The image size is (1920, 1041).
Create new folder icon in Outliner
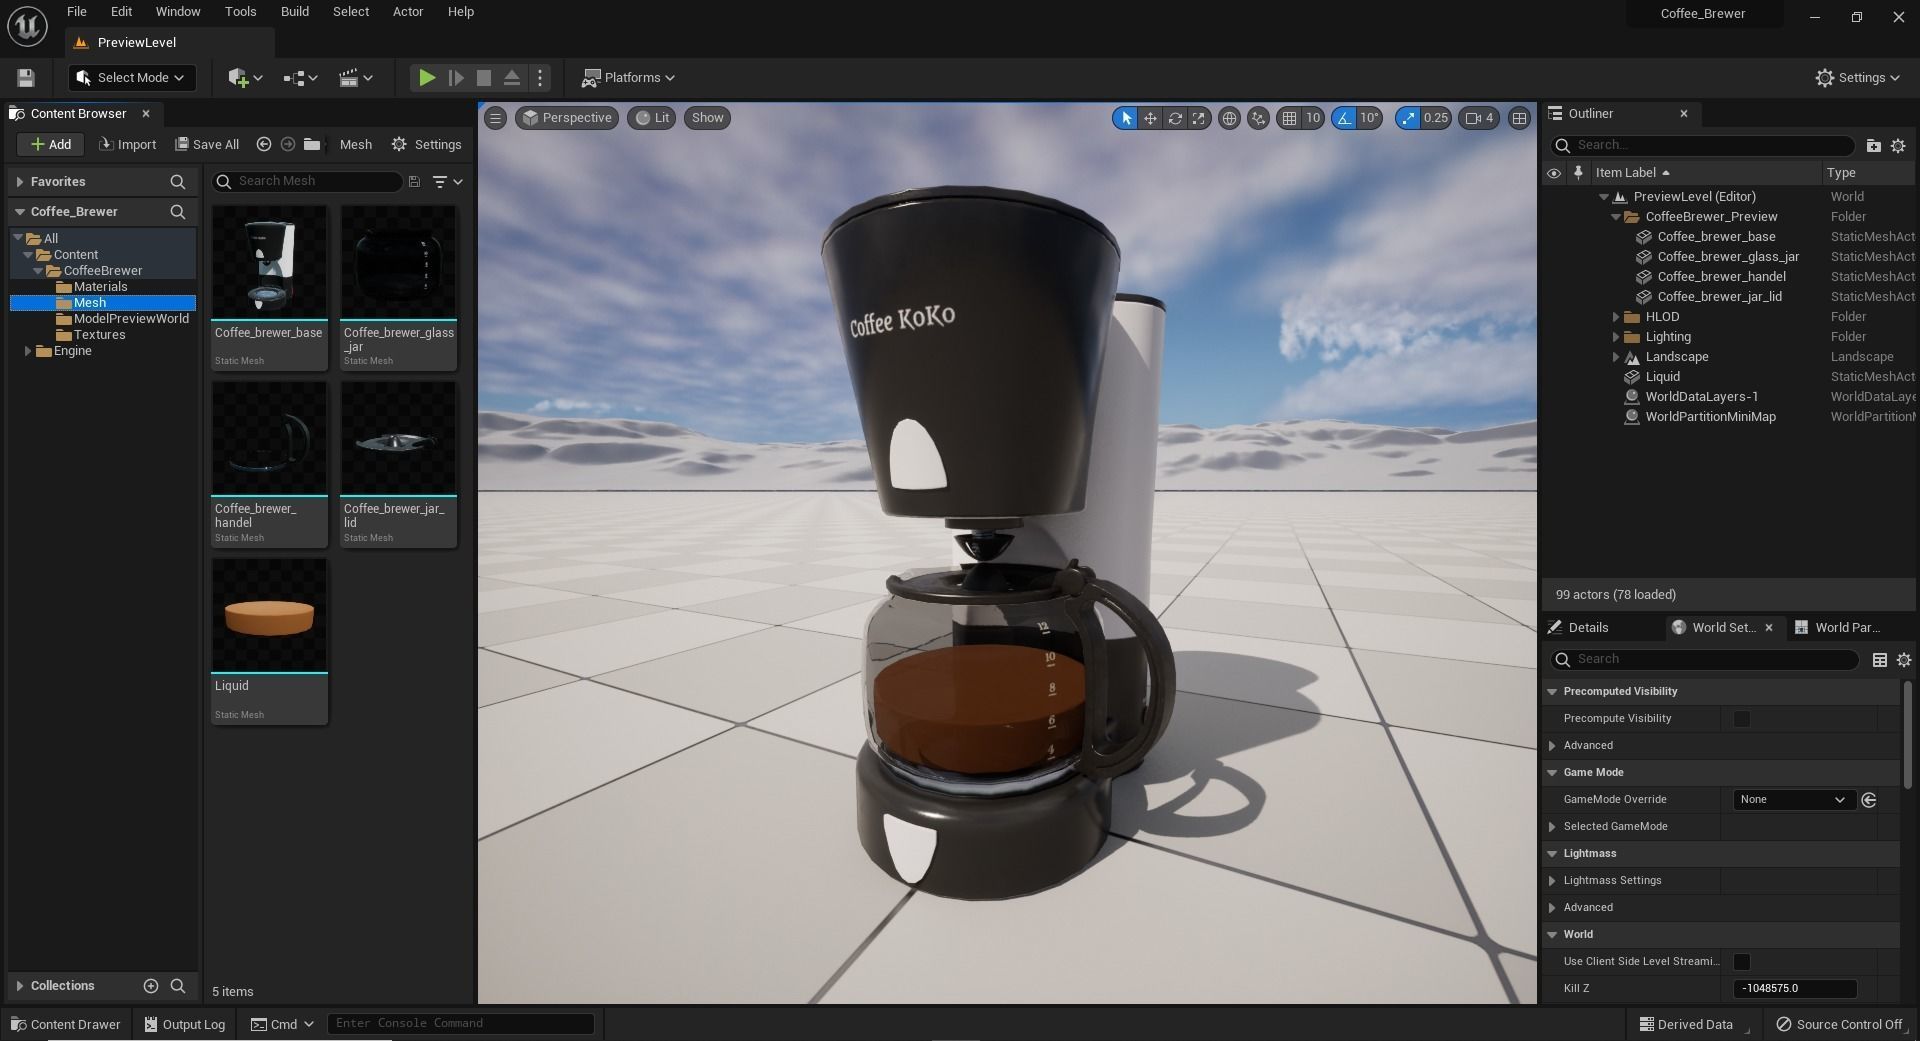tap(1873, 146)
